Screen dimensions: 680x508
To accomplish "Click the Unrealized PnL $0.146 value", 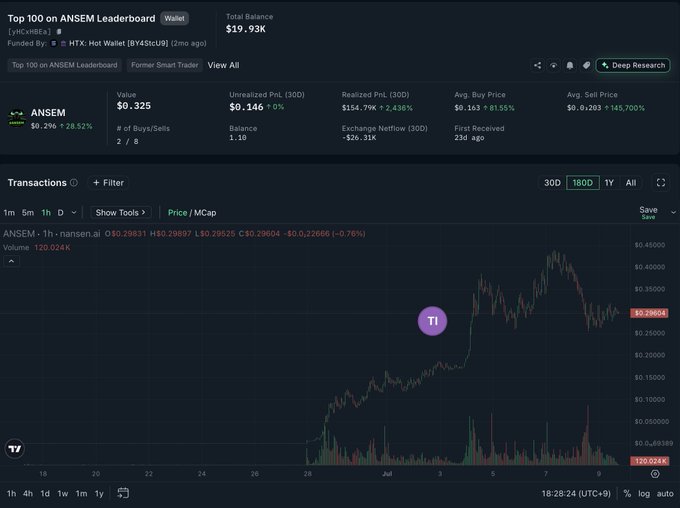I will [246, 107].
